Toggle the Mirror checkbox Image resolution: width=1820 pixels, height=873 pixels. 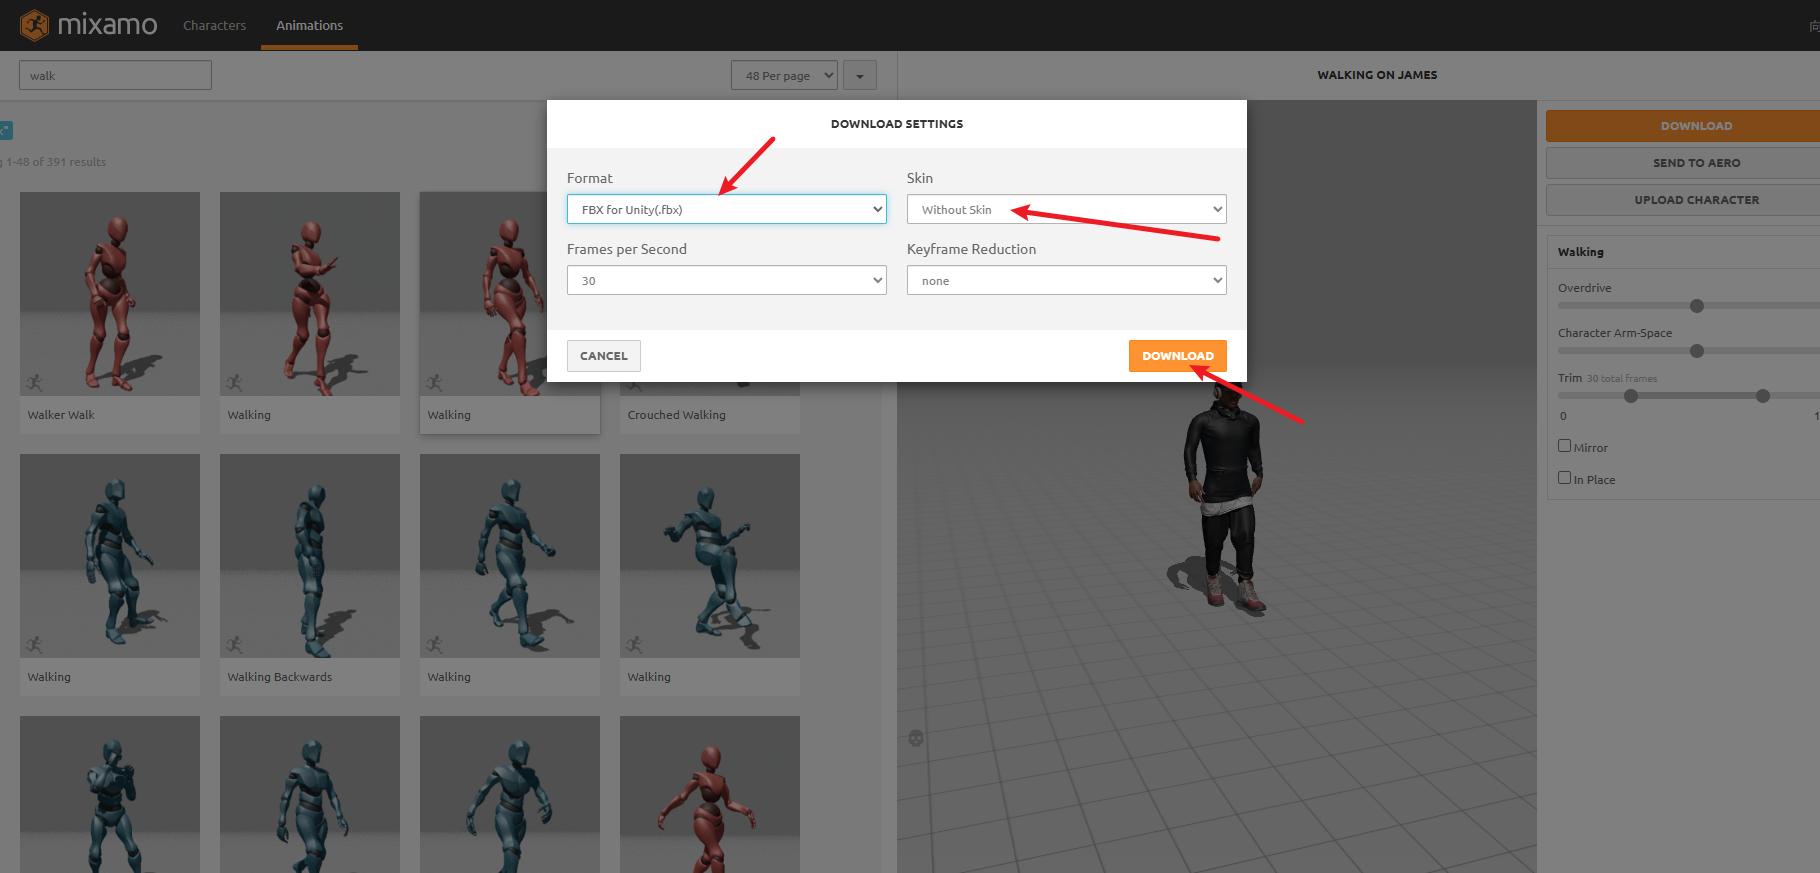1564,446
